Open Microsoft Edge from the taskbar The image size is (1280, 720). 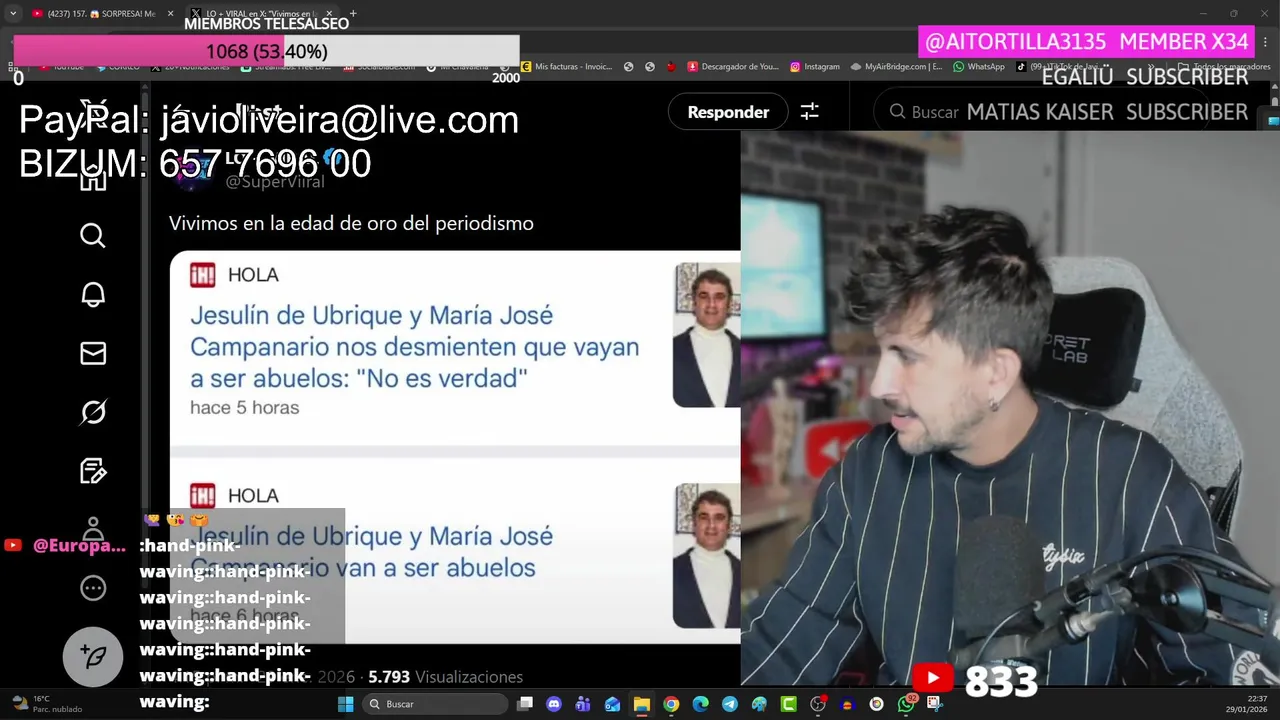pyautogui.click(x=701, y=704)
